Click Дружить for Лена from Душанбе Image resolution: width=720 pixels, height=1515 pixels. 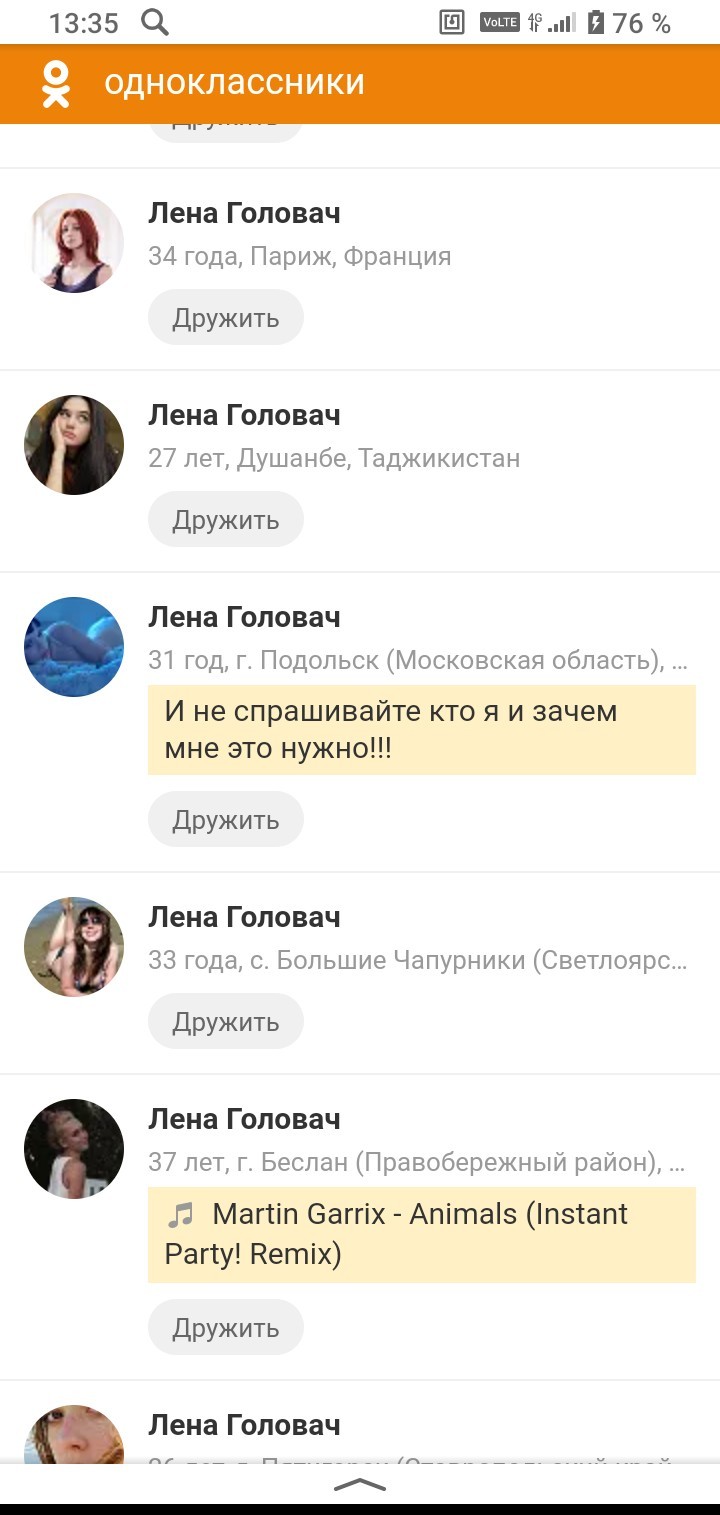[226, 520]
